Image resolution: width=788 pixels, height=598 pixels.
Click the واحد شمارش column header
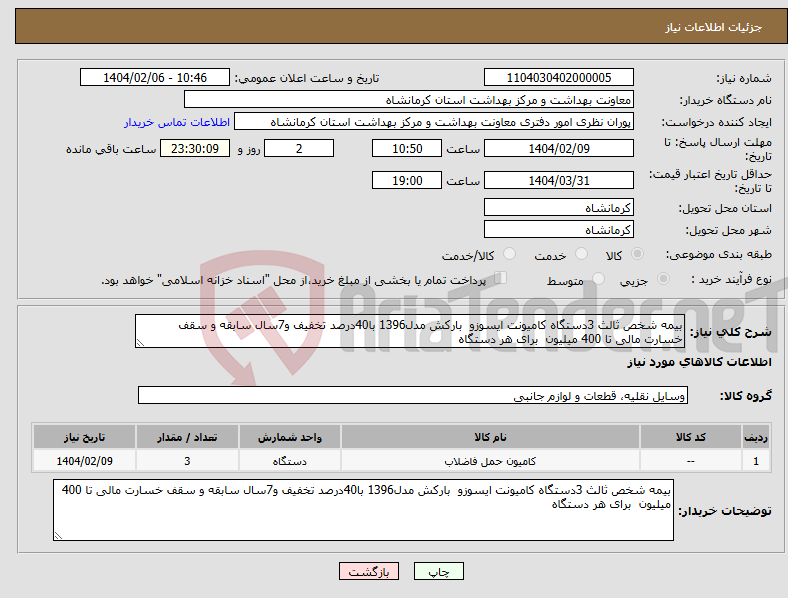290,437
